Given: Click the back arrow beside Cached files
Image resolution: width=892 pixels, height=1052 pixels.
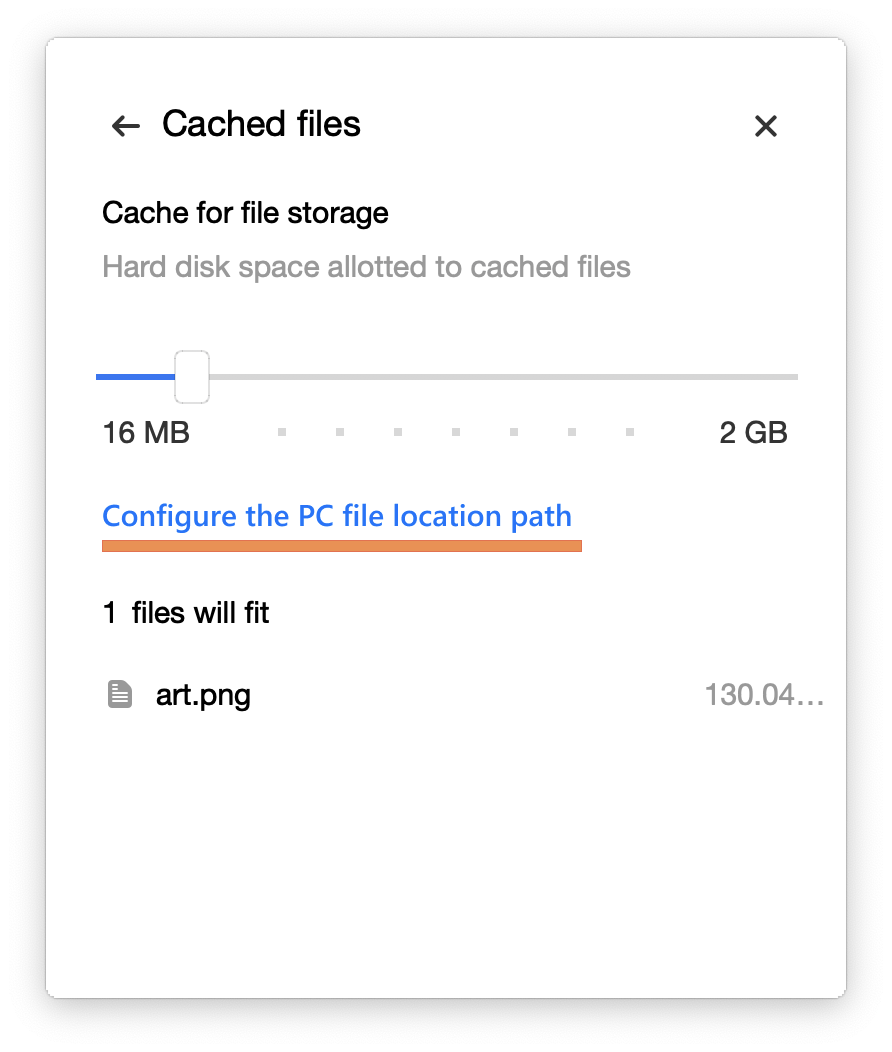Looking at the screenshot, I should 125,125.
